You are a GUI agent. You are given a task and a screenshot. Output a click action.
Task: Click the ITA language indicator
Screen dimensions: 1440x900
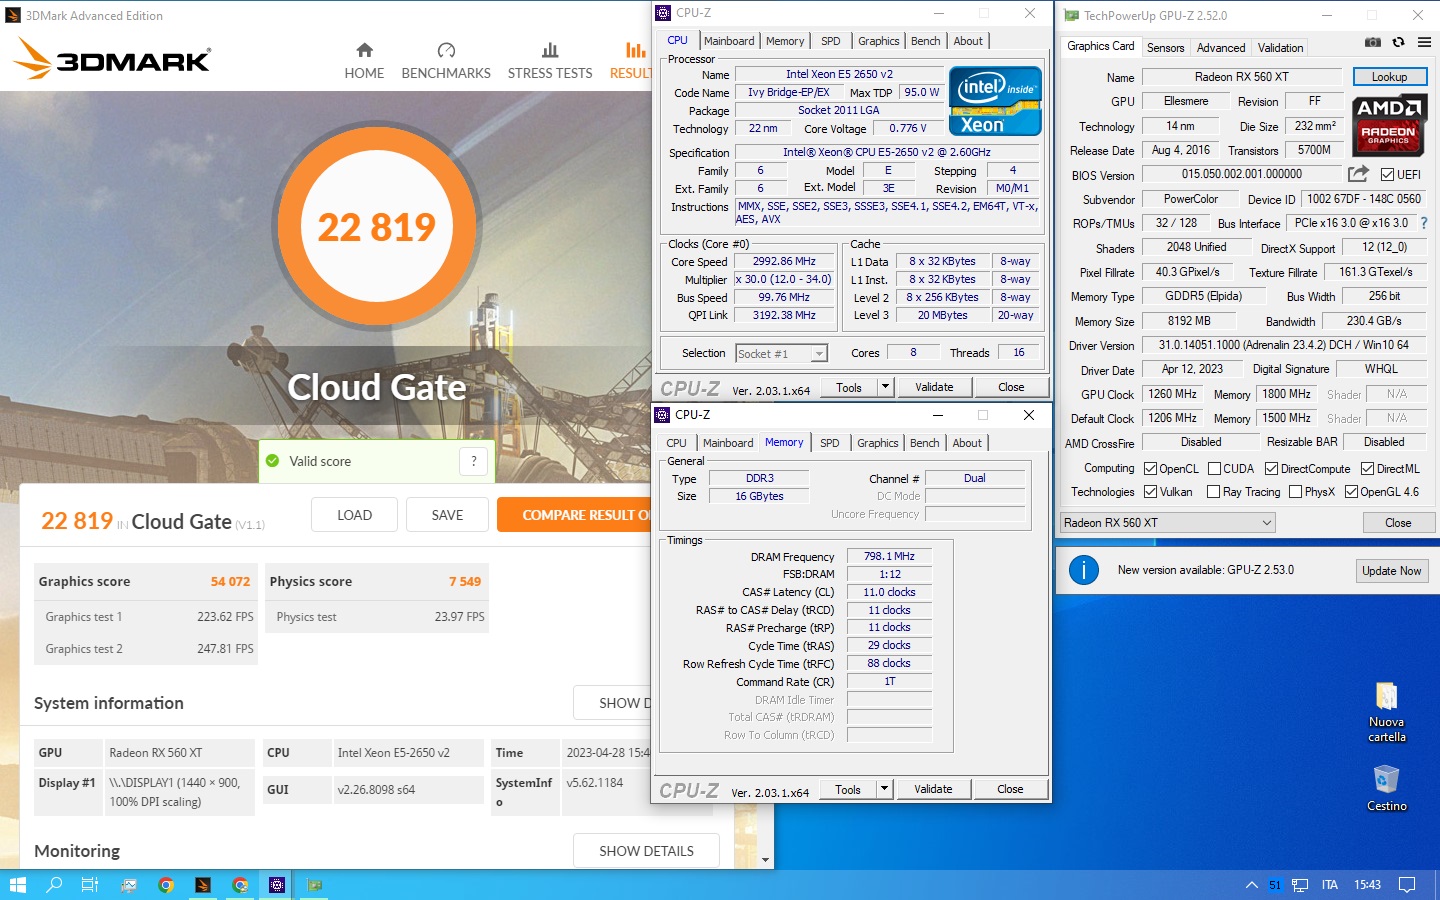[x=1329, y=885]
